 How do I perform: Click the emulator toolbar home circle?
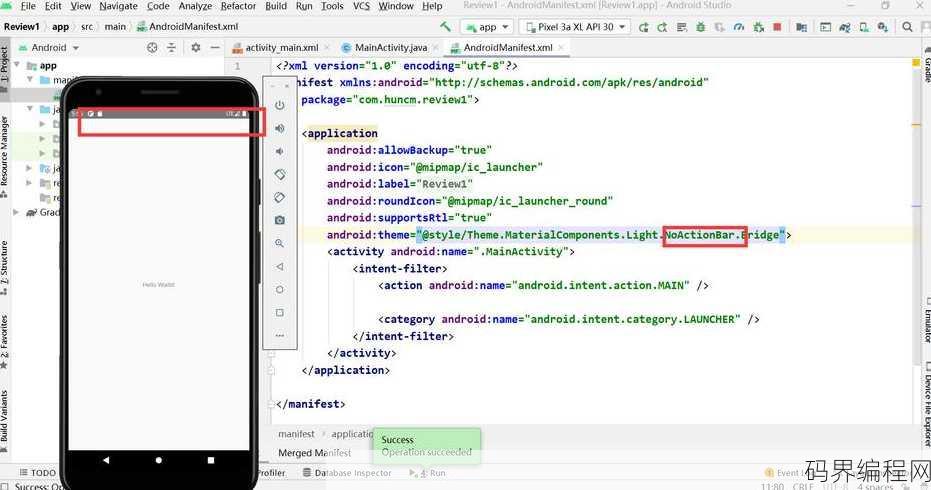tap(280, 290)
